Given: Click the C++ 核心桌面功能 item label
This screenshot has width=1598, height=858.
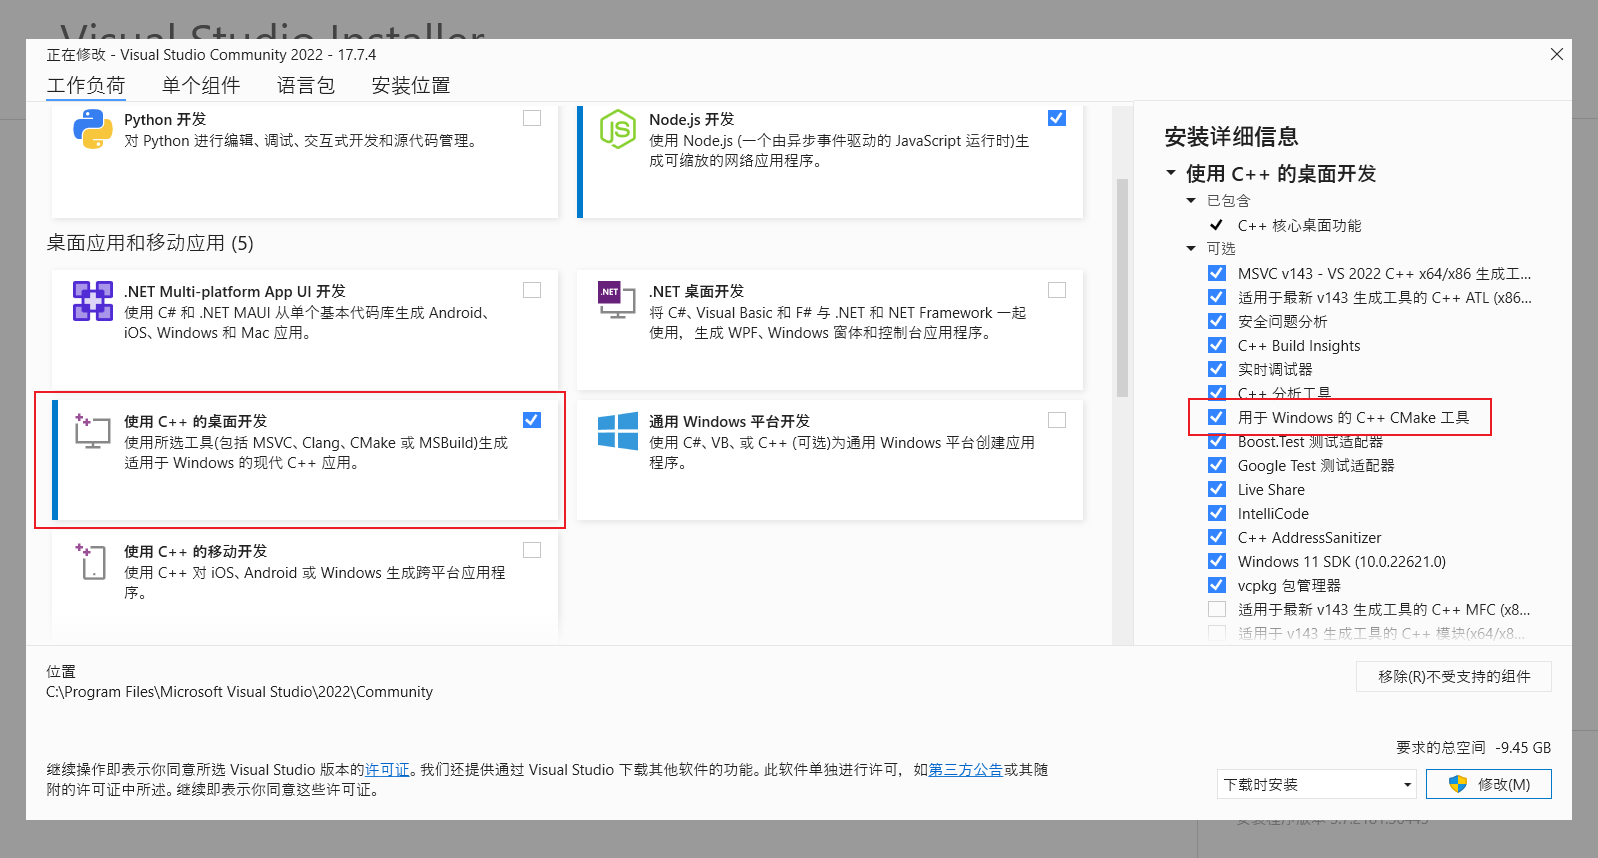Looking at the screenshot, I should pyautogui.click(x=1299, y=225).
